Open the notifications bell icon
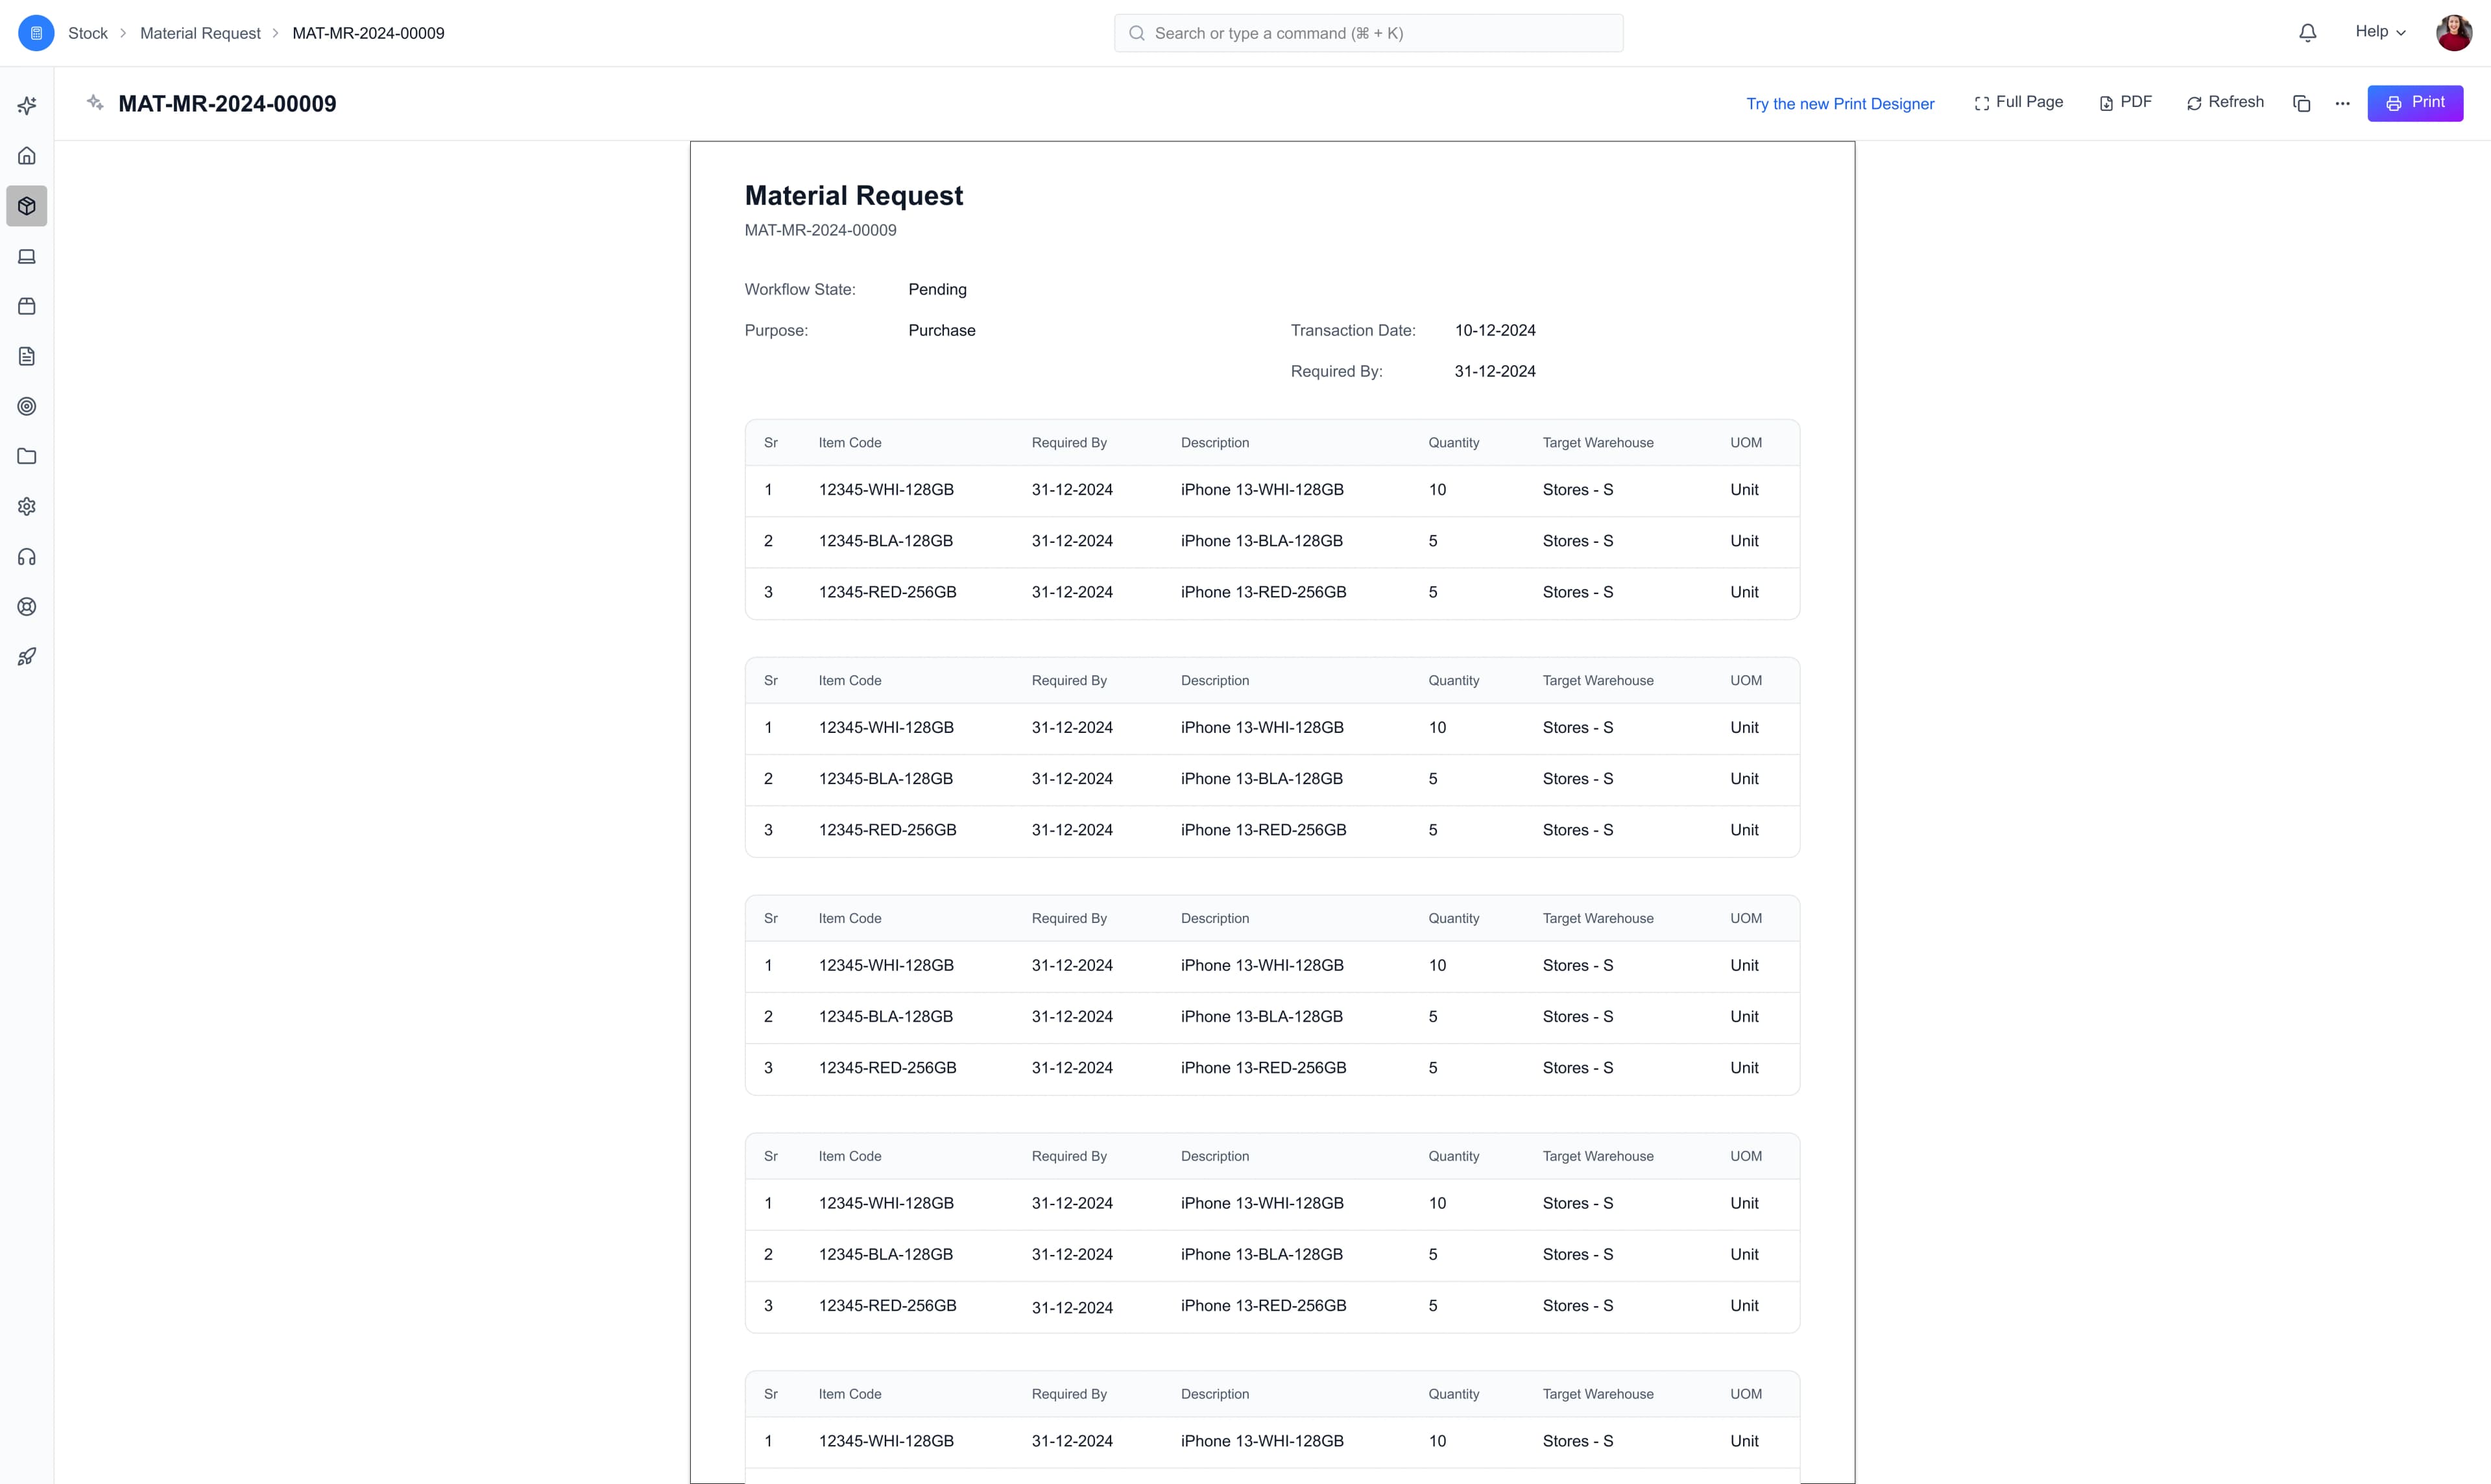The image size is (2491, 1484). point(2307,32)
